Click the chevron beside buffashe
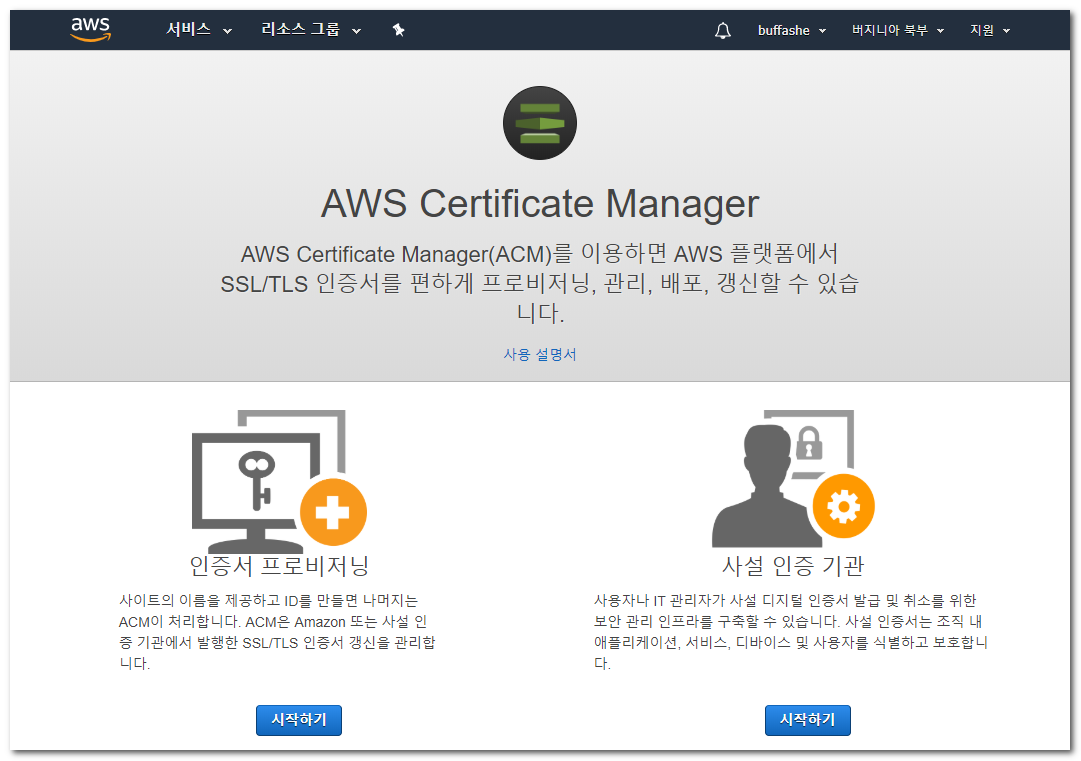This screenshot has height=761, width=1081. [822, 31]
